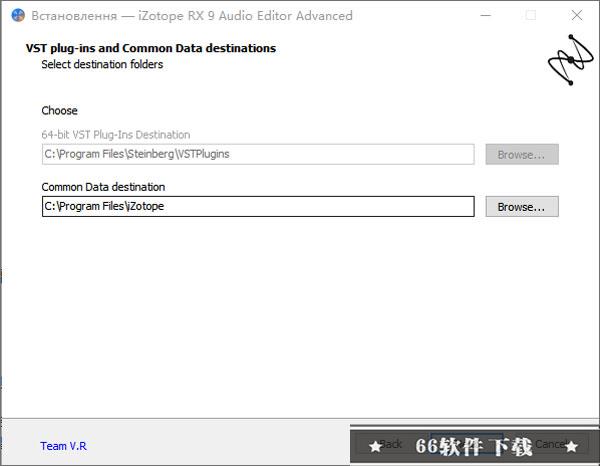The image size is (600, 466).
Task: Click the iZotope logo in the header
Action: (x=570, y=60)
